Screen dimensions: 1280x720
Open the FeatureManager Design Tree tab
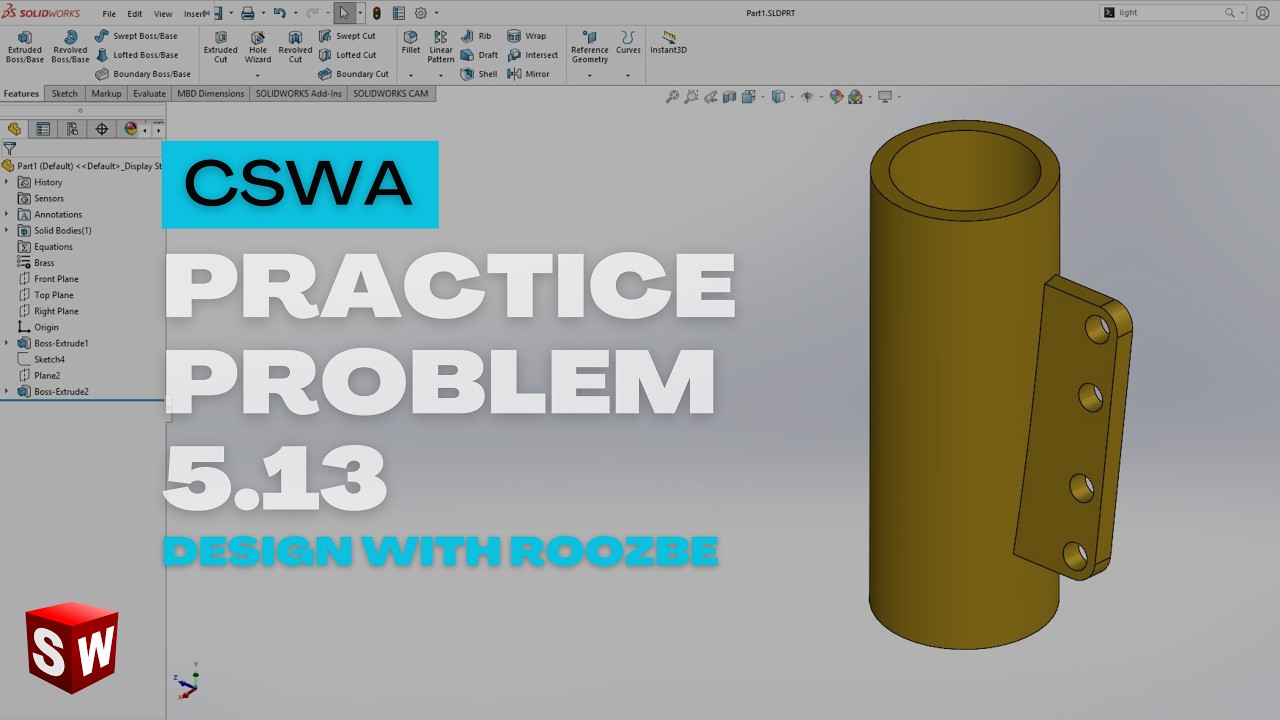[x=14, y=129]
